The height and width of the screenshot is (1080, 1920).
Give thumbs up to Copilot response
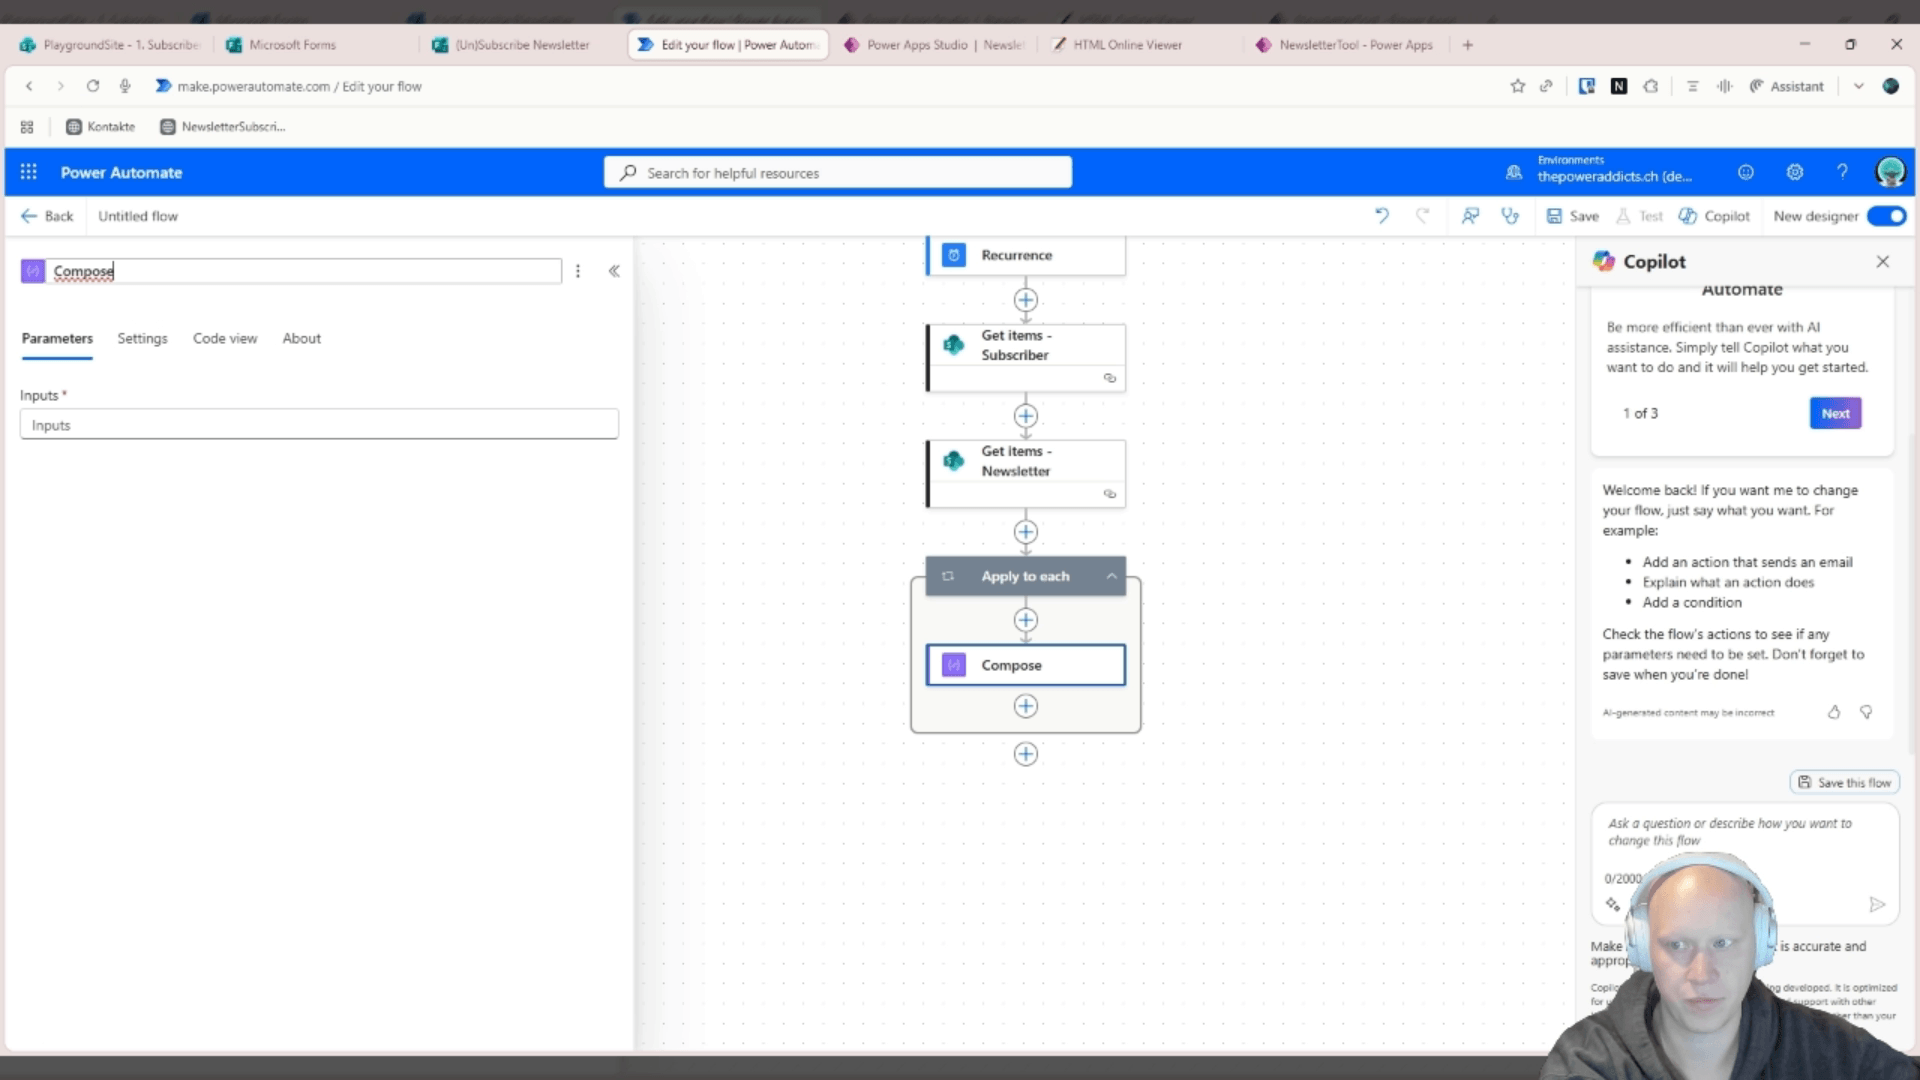tap(1834, 712)
